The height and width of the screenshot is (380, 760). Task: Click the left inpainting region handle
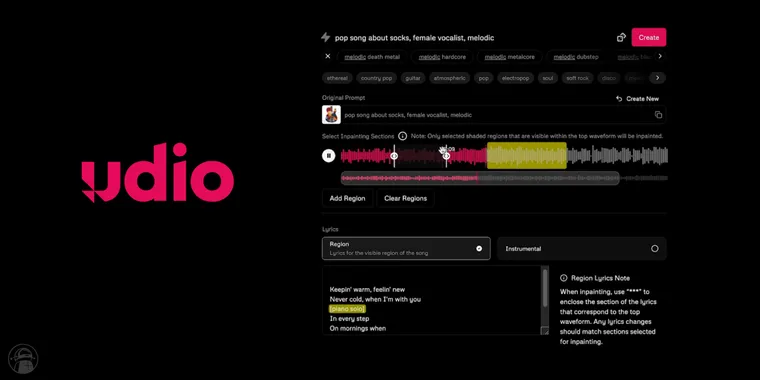[394, 156]
